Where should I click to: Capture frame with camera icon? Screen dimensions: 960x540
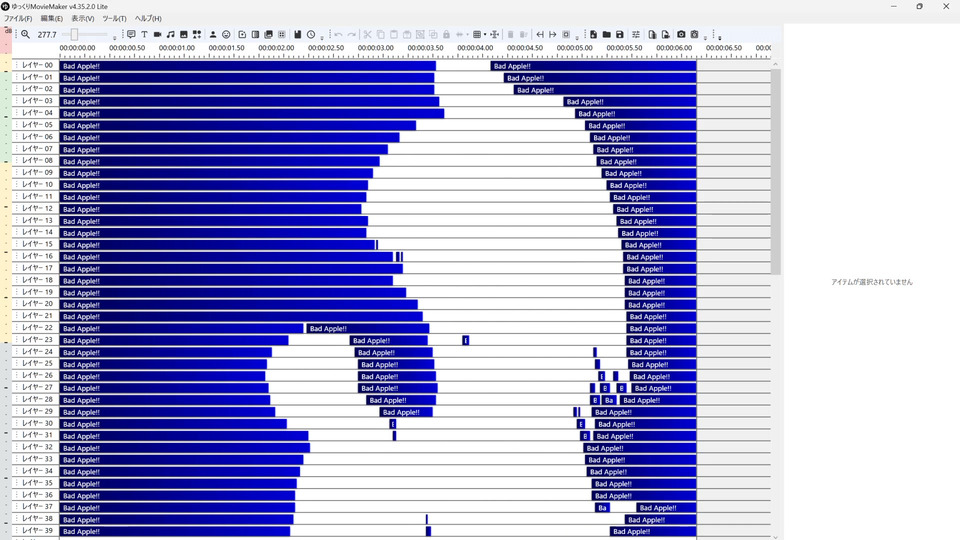(681, 34)
